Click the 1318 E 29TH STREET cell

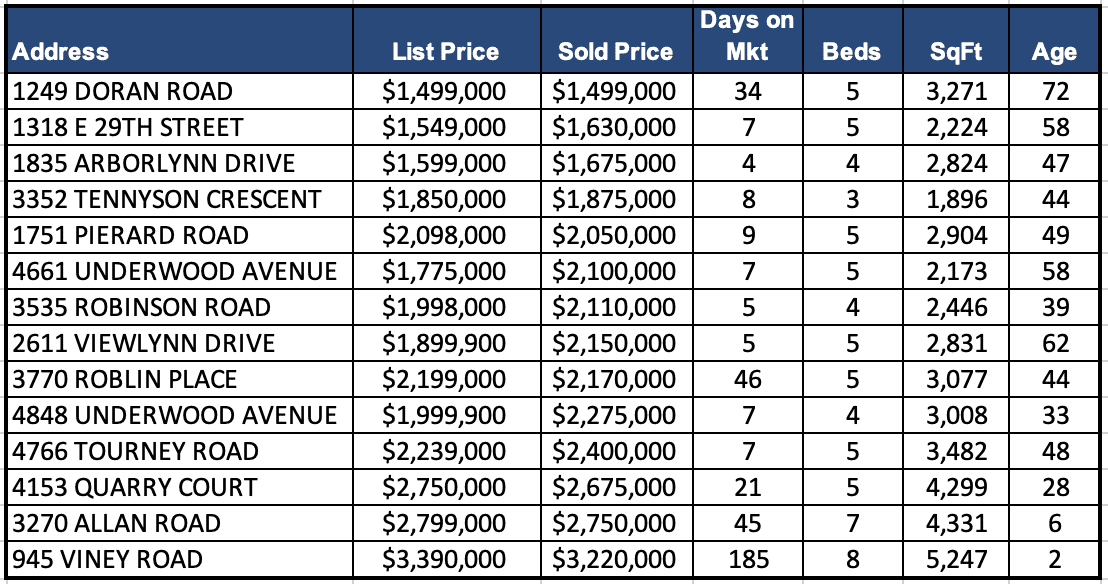point(128,128)
